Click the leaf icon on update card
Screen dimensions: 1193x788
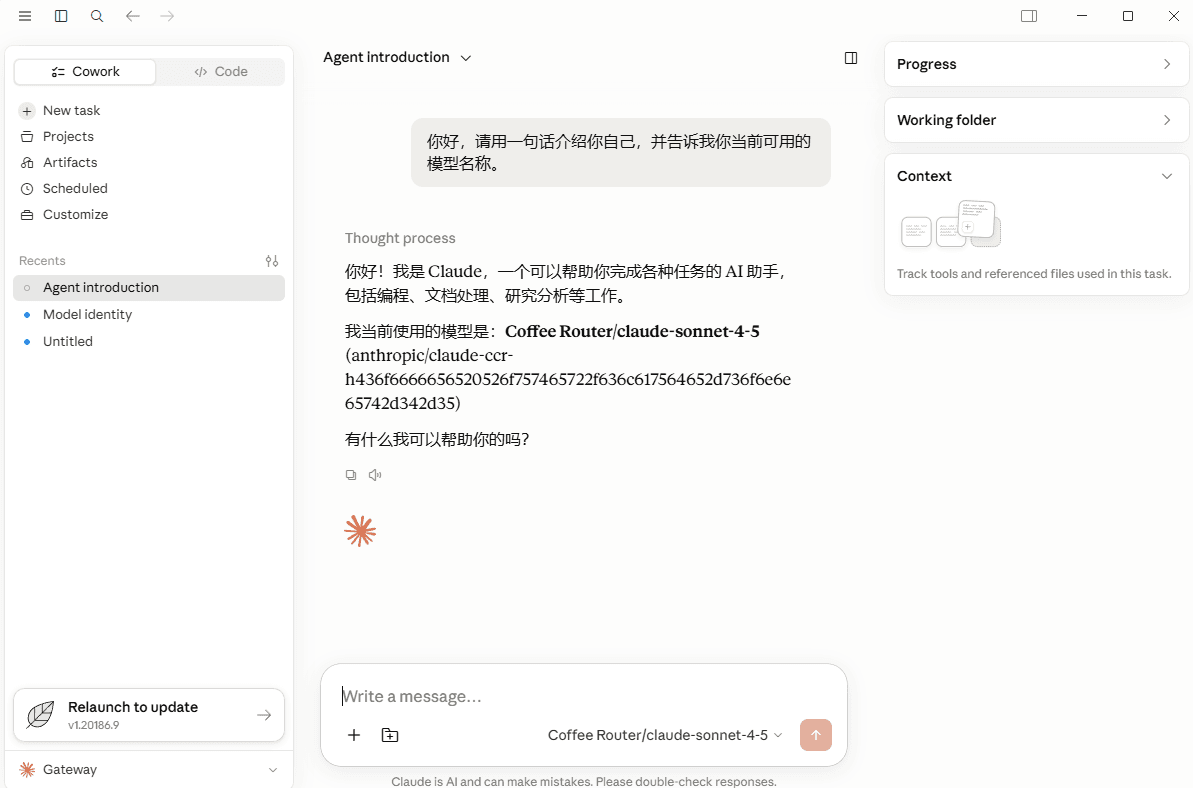click(x=40, y=715)
